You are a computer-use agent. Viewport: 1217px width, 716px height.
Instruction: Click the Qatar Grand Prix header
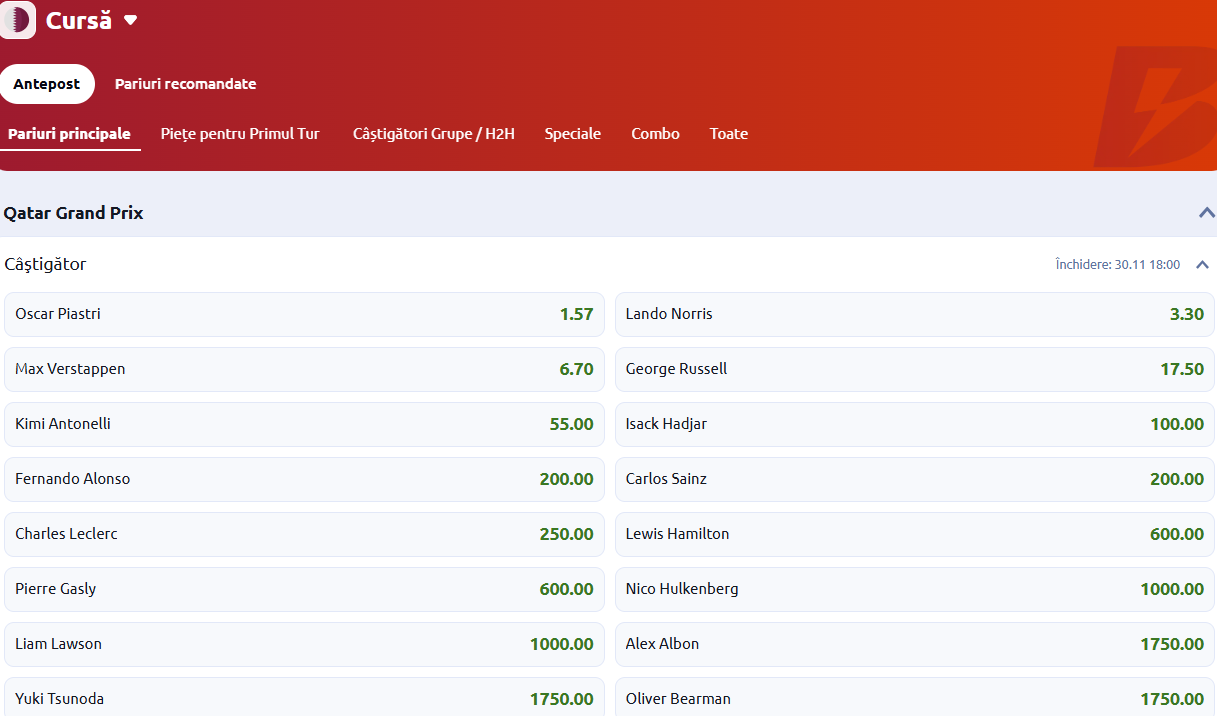tap(74, 213)
